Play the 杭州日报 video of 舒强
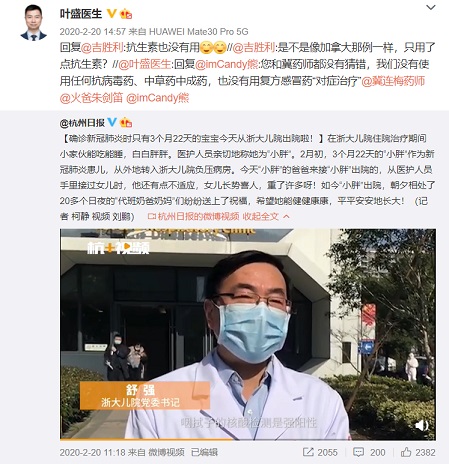Image resolution: width=449 pixels, height=464 pixels. coord(248,334)
